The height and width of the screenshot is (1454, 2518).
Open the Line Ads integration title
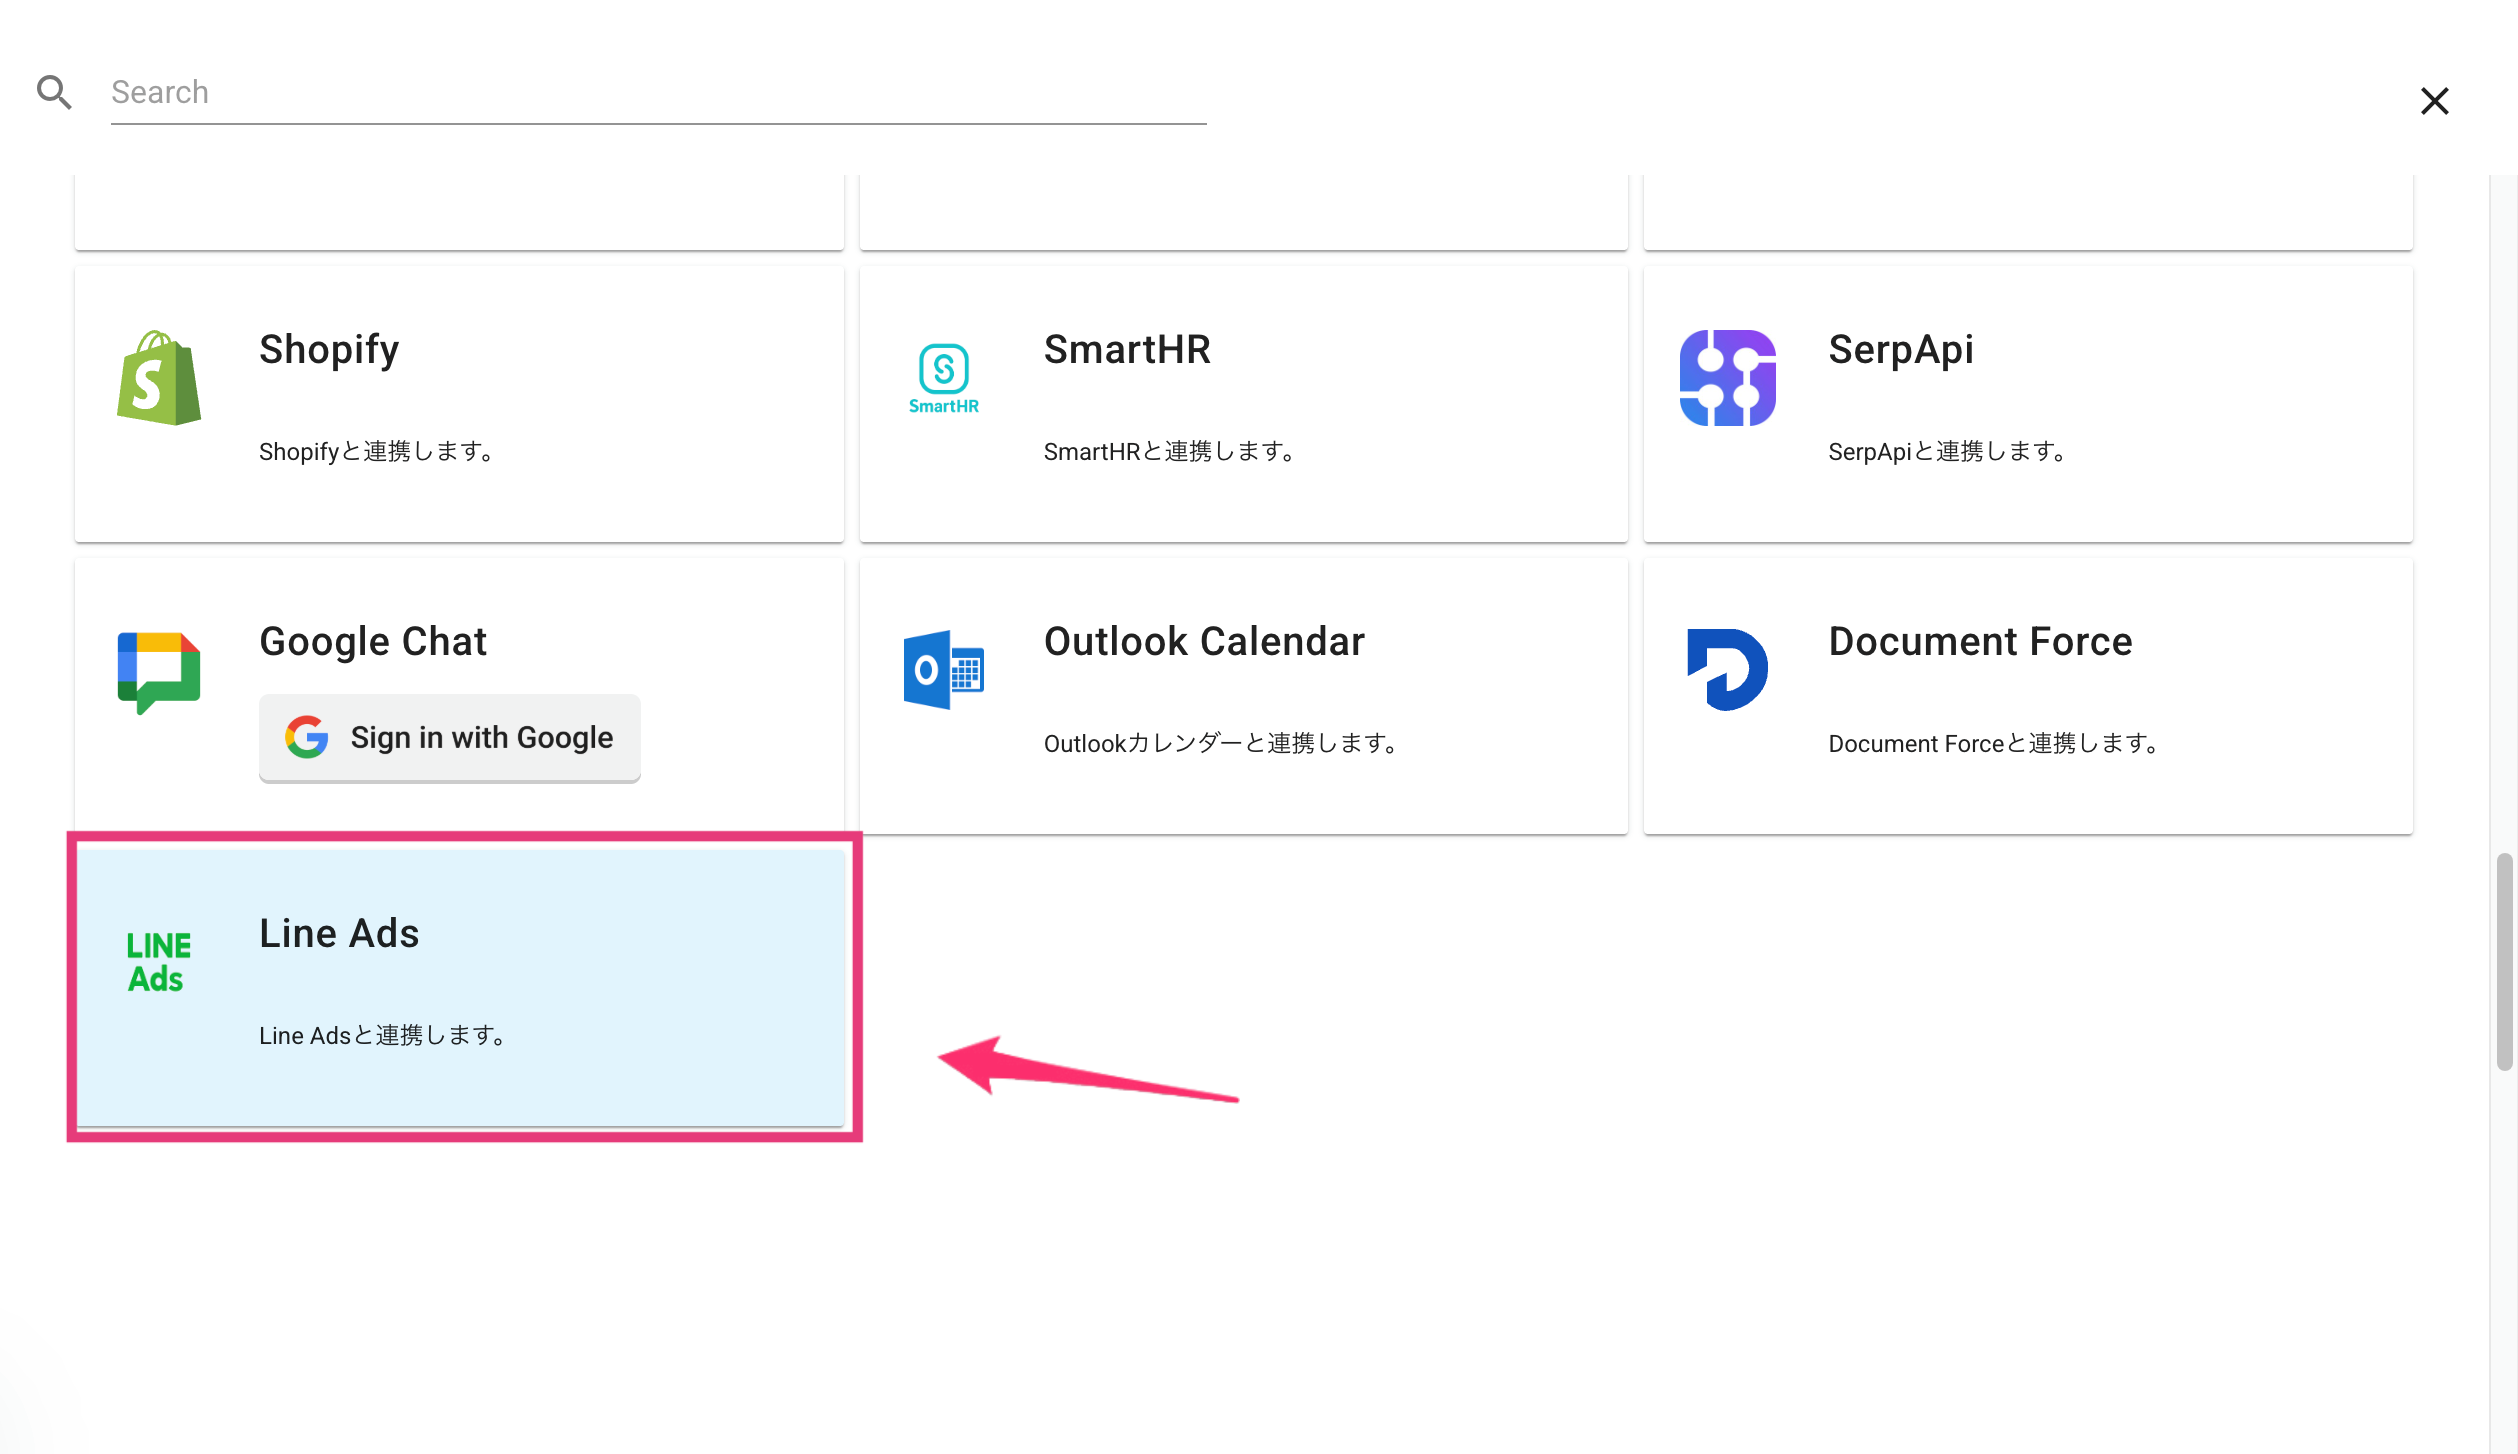(x=339, y=933)
